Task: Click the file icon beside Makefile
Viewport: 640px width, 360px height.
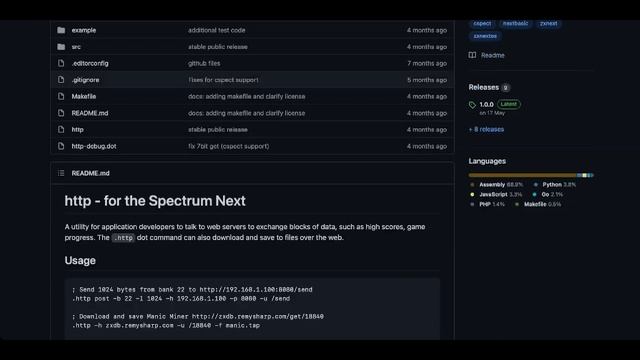Action: [61, 96]
